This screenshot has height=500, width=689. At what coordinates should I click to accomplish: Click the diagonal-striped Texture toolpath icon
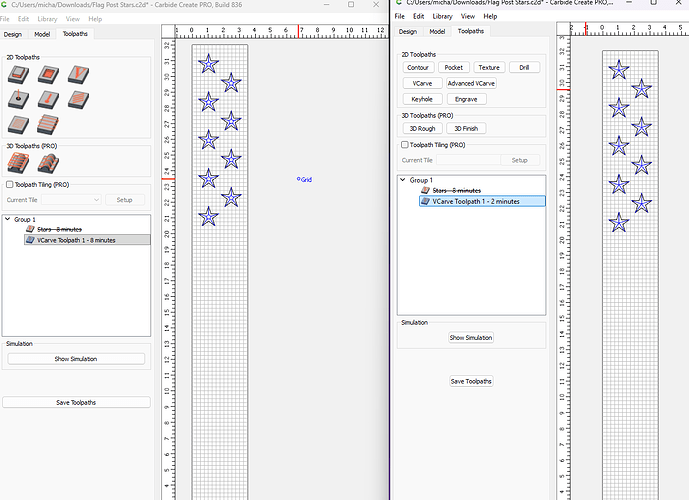77,99
